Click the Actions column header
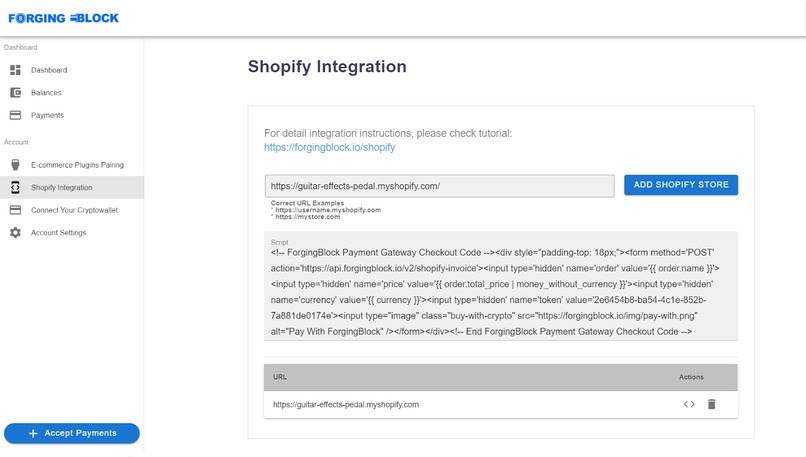This screenshot has height=457, width=806. pos(691,377)
